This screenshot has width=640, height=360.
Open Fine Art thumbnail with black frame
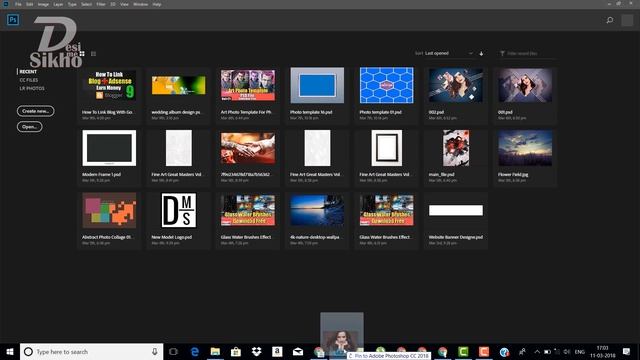tap(387, 148)
